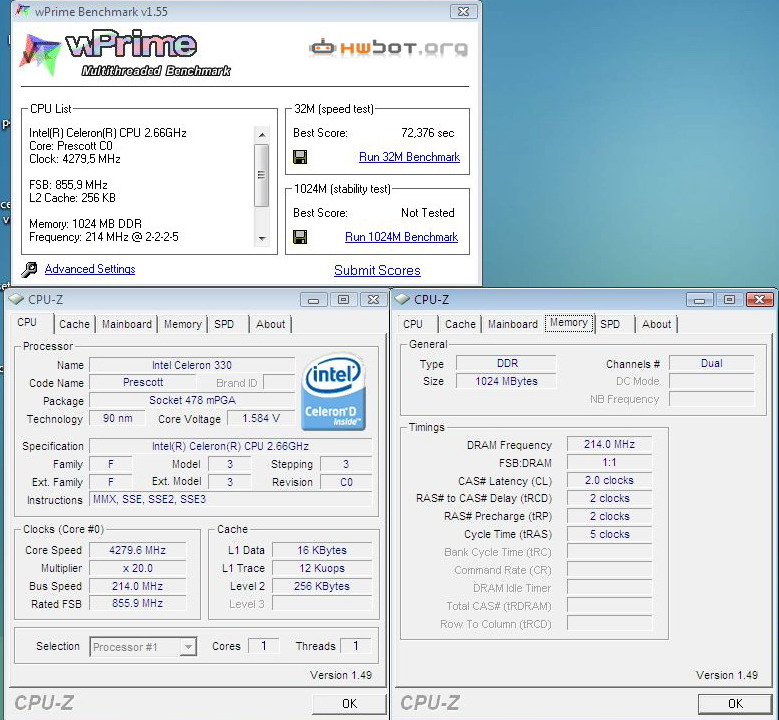
Task: Click the Level 2 cache value 256 KBytes
Action: pos(322,586)
